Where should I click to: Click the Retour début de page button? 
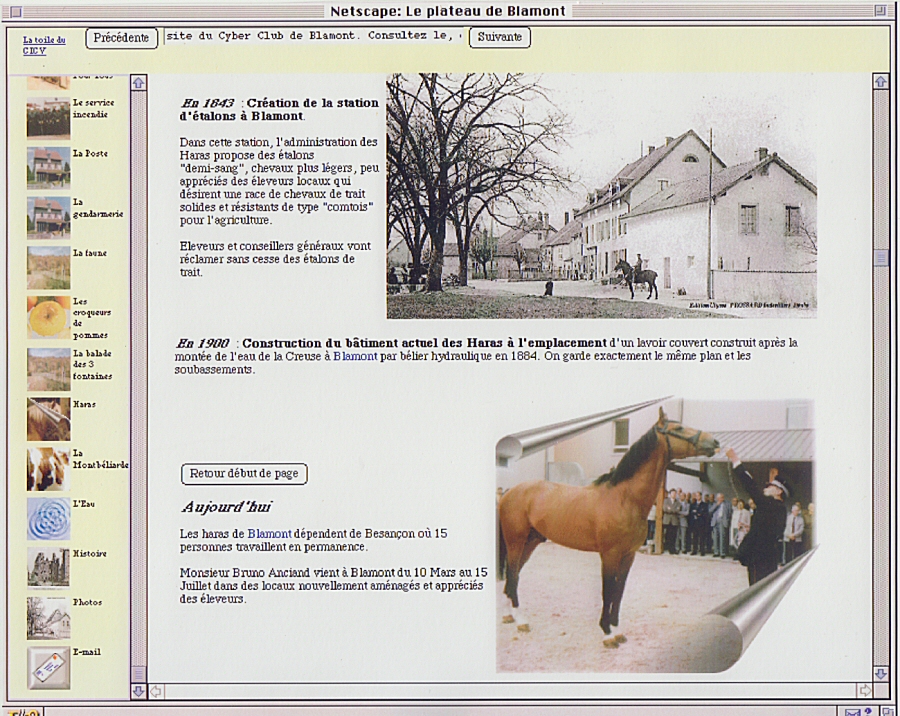[x=244, y=474]
